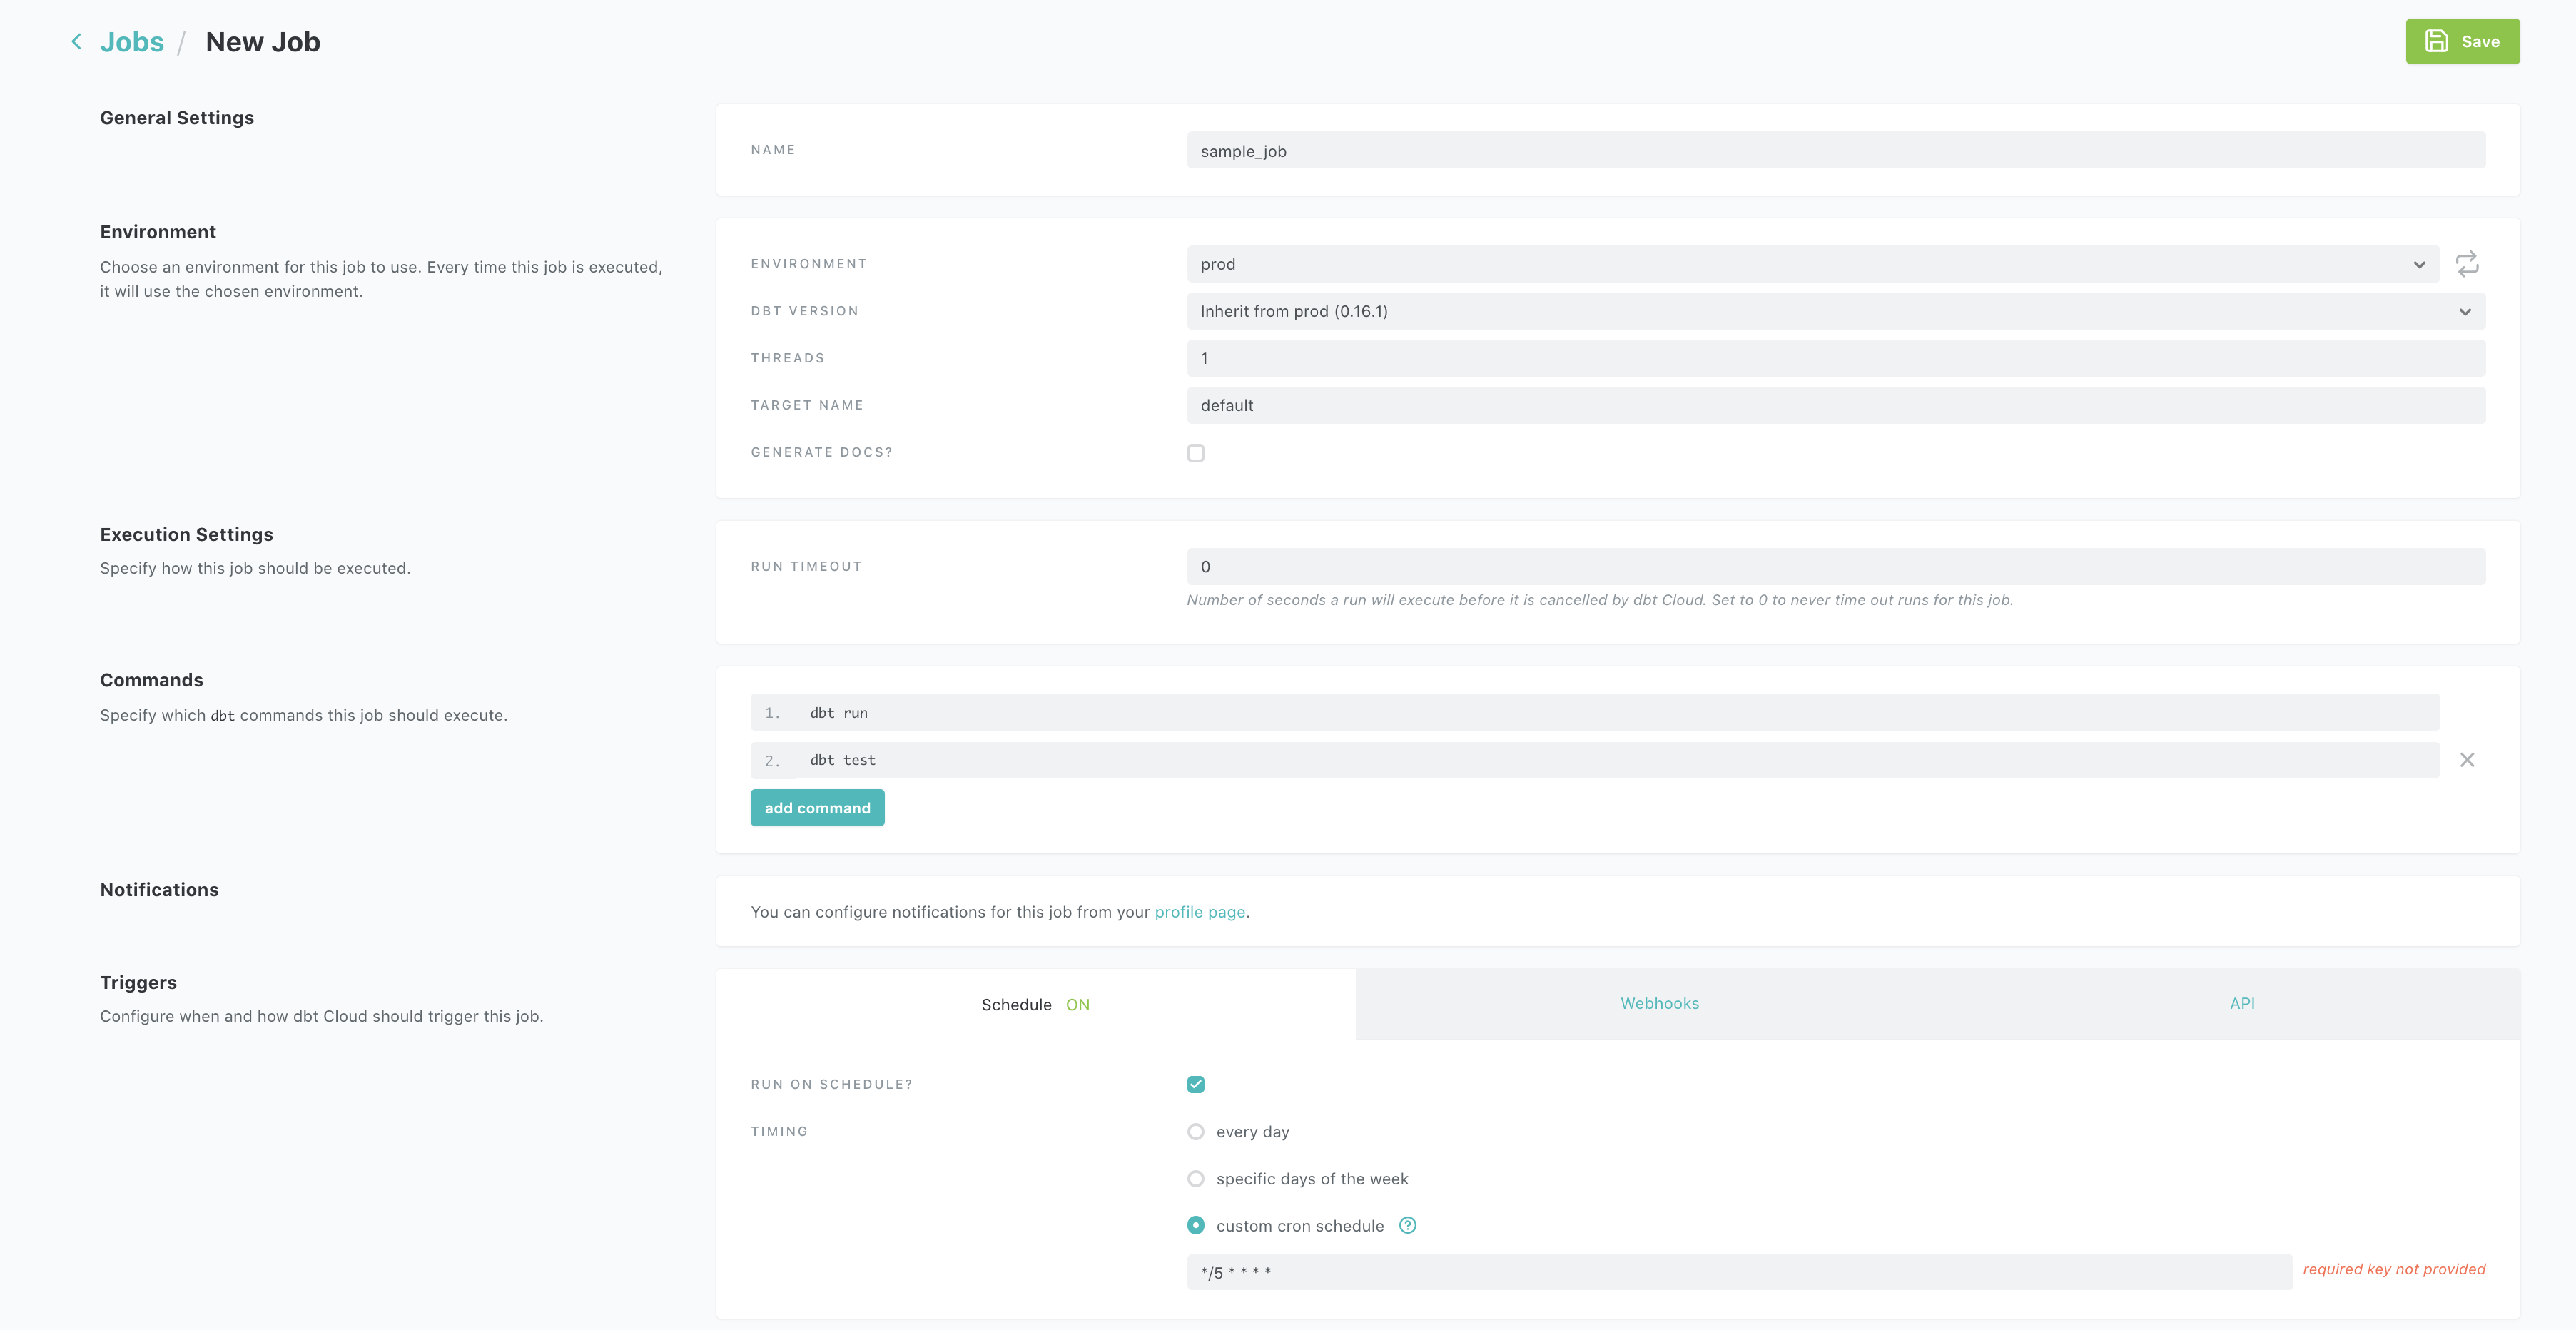Select specific days of the week
This screenshot has height=1330, width=2576.
tap(1195, 1179)
